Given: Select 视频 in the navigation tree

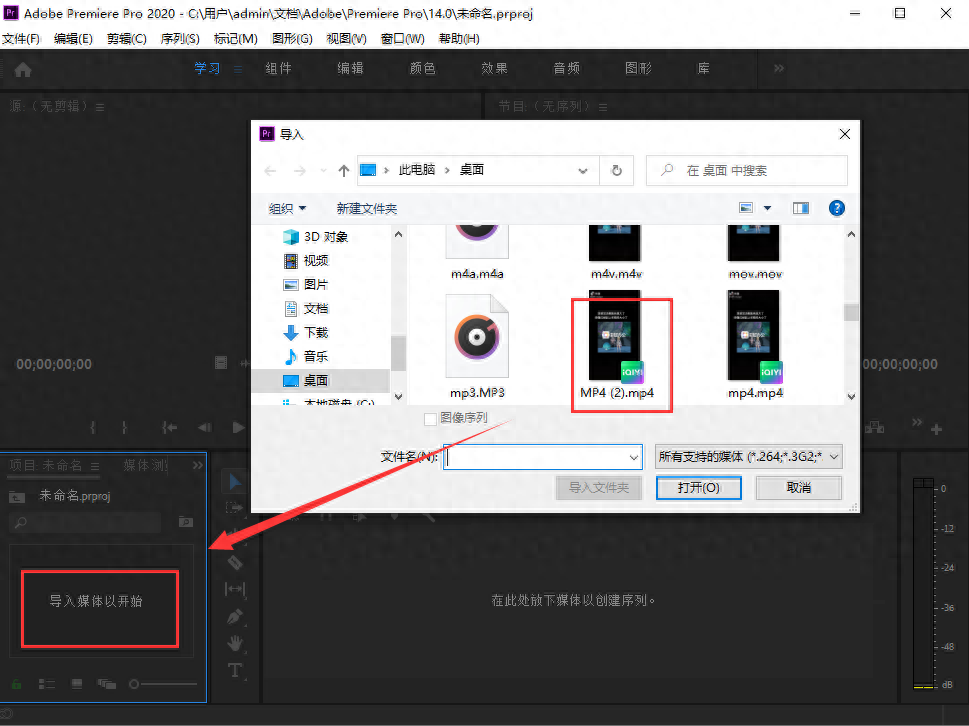Looking at the screenshot, I should [316, 261].
